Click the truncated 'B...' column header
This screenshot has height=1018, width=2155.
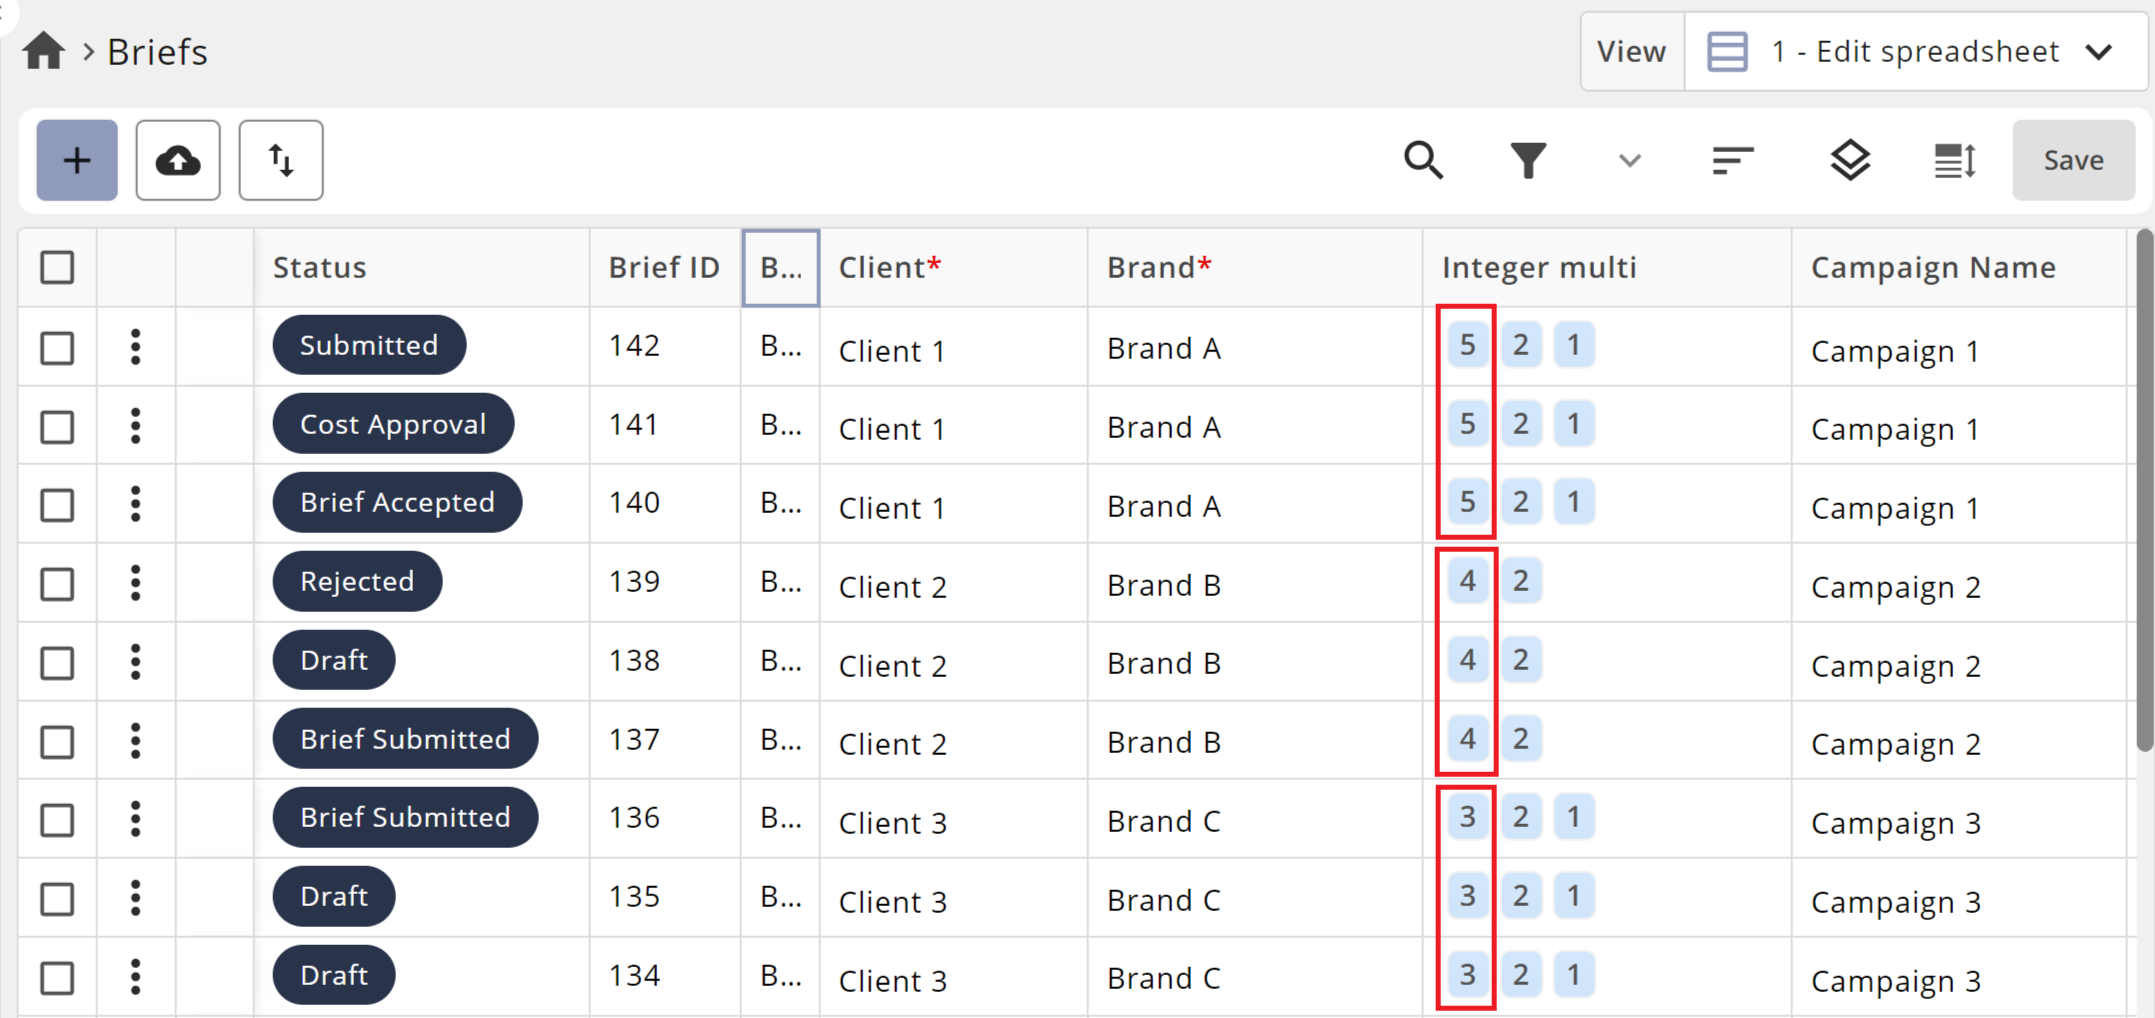(x=780, y=267)
